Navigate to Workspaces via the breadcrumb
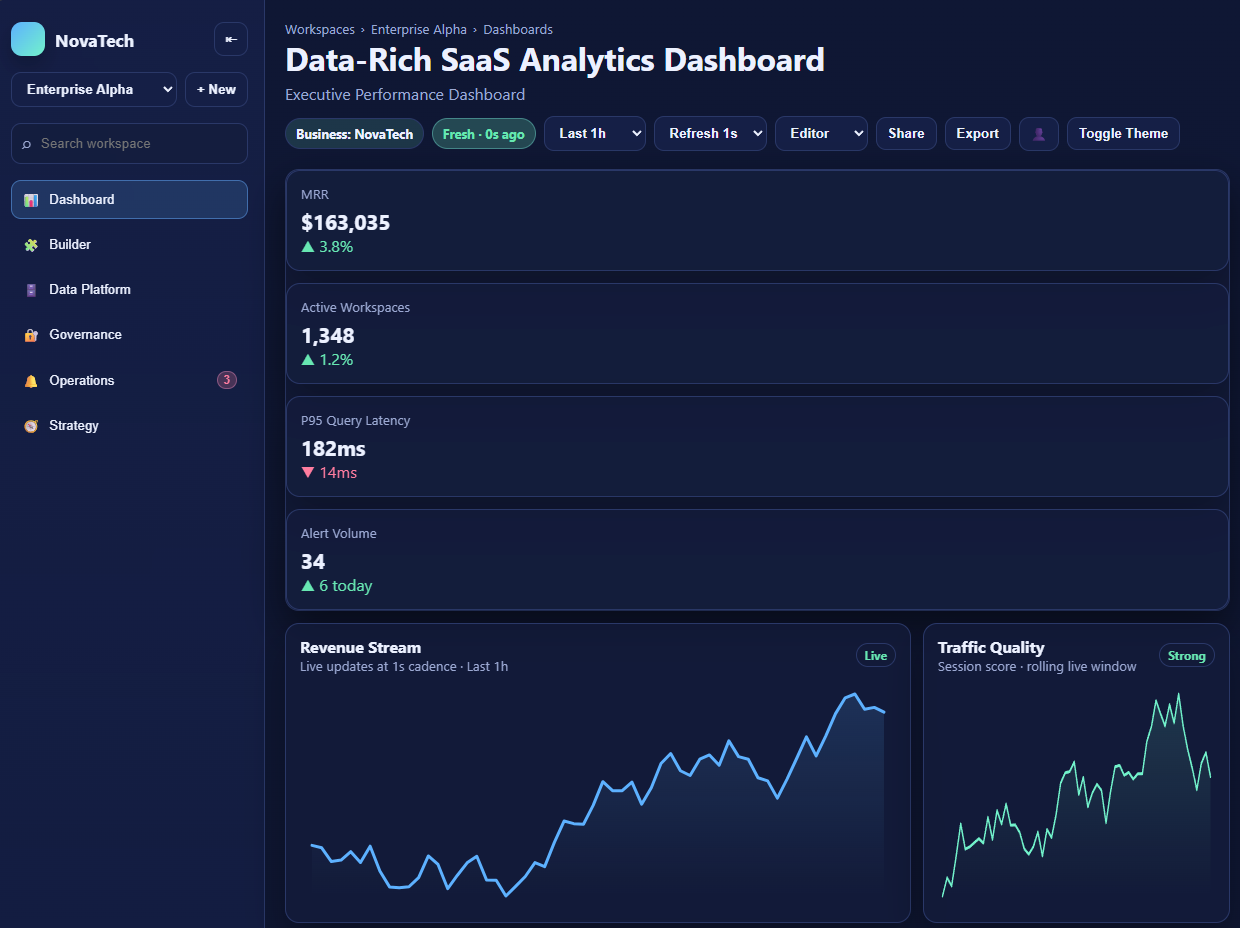The image size is (1240, 928). point(319,29)
